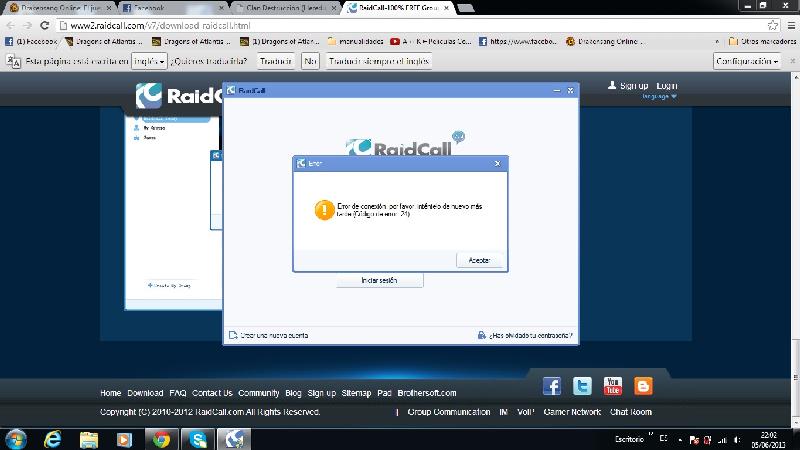The width and height of the screenshot is (800, 450).
Task: Switch to Chrome in the taskbar
Action: [x=161, y=439]
